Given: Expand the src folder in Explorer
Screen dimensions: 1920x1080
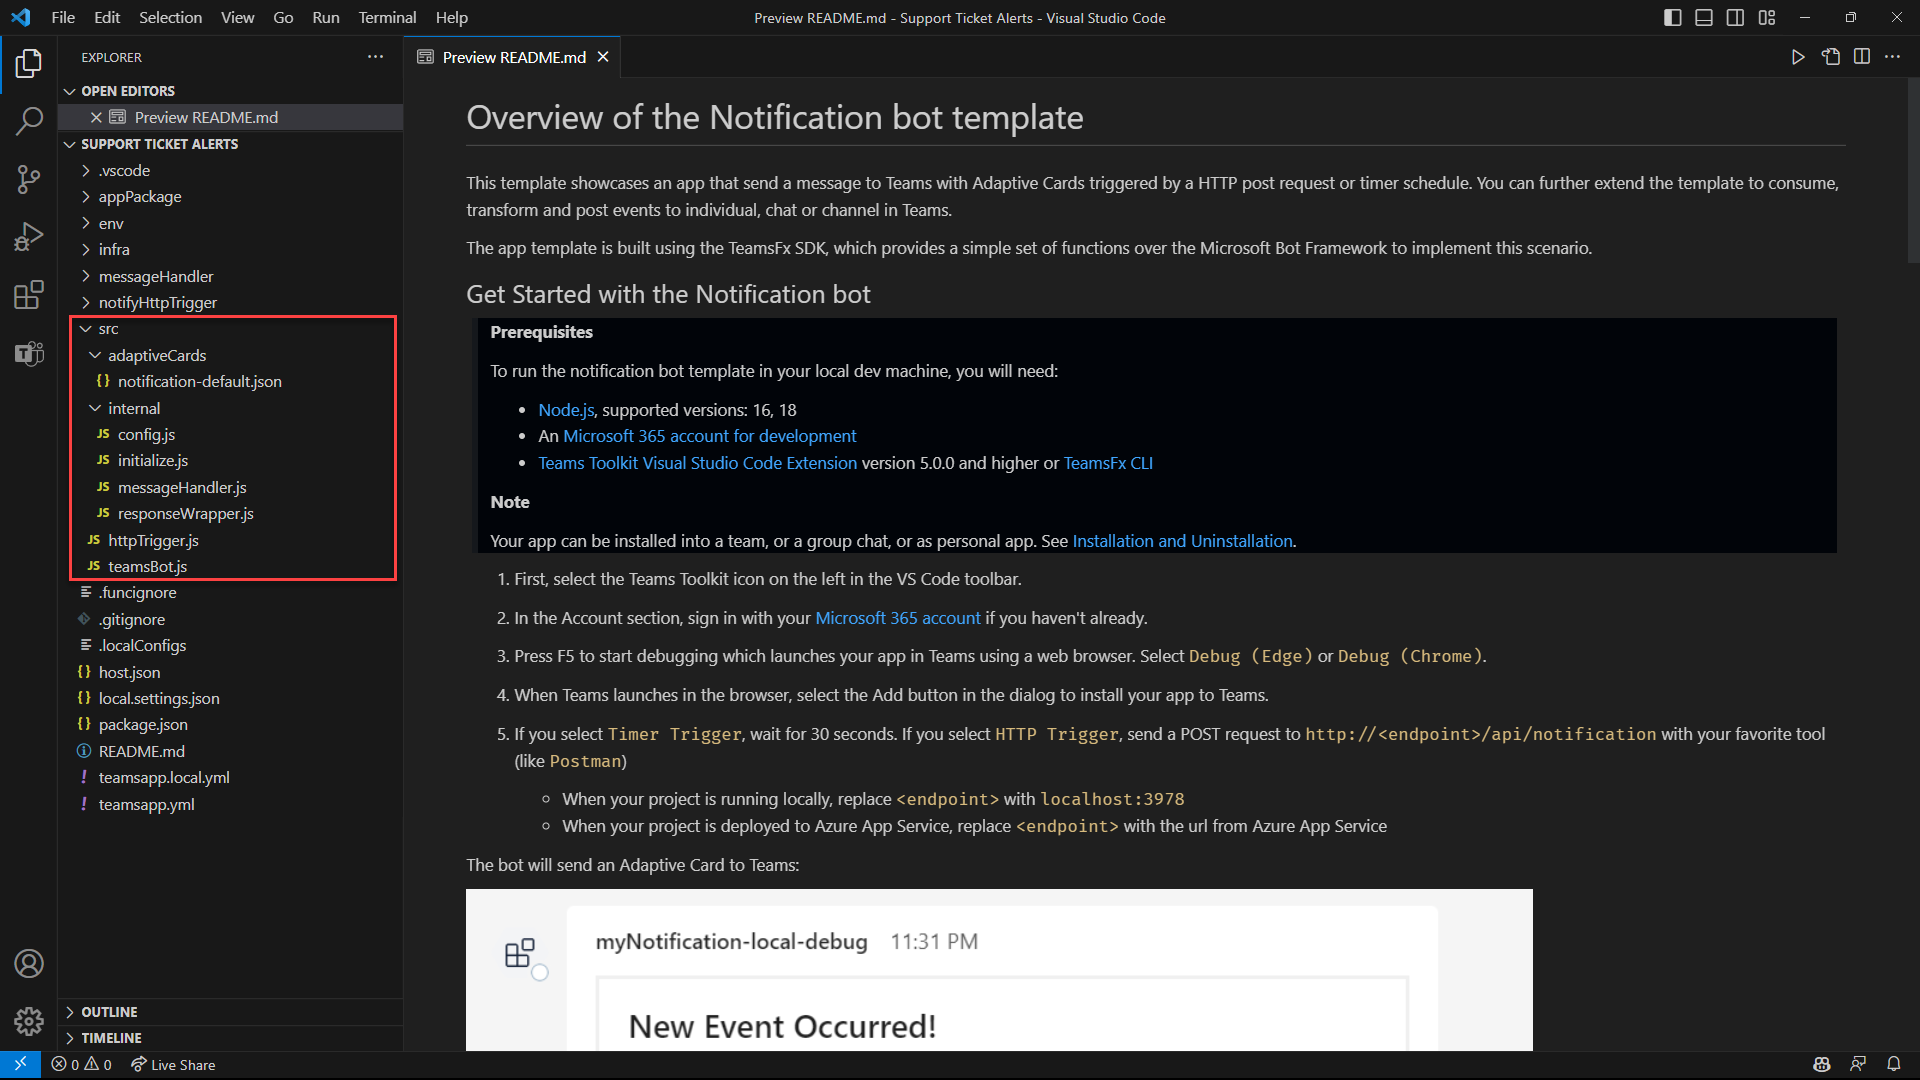Looking at the screenshot, I should click(109, 327).
